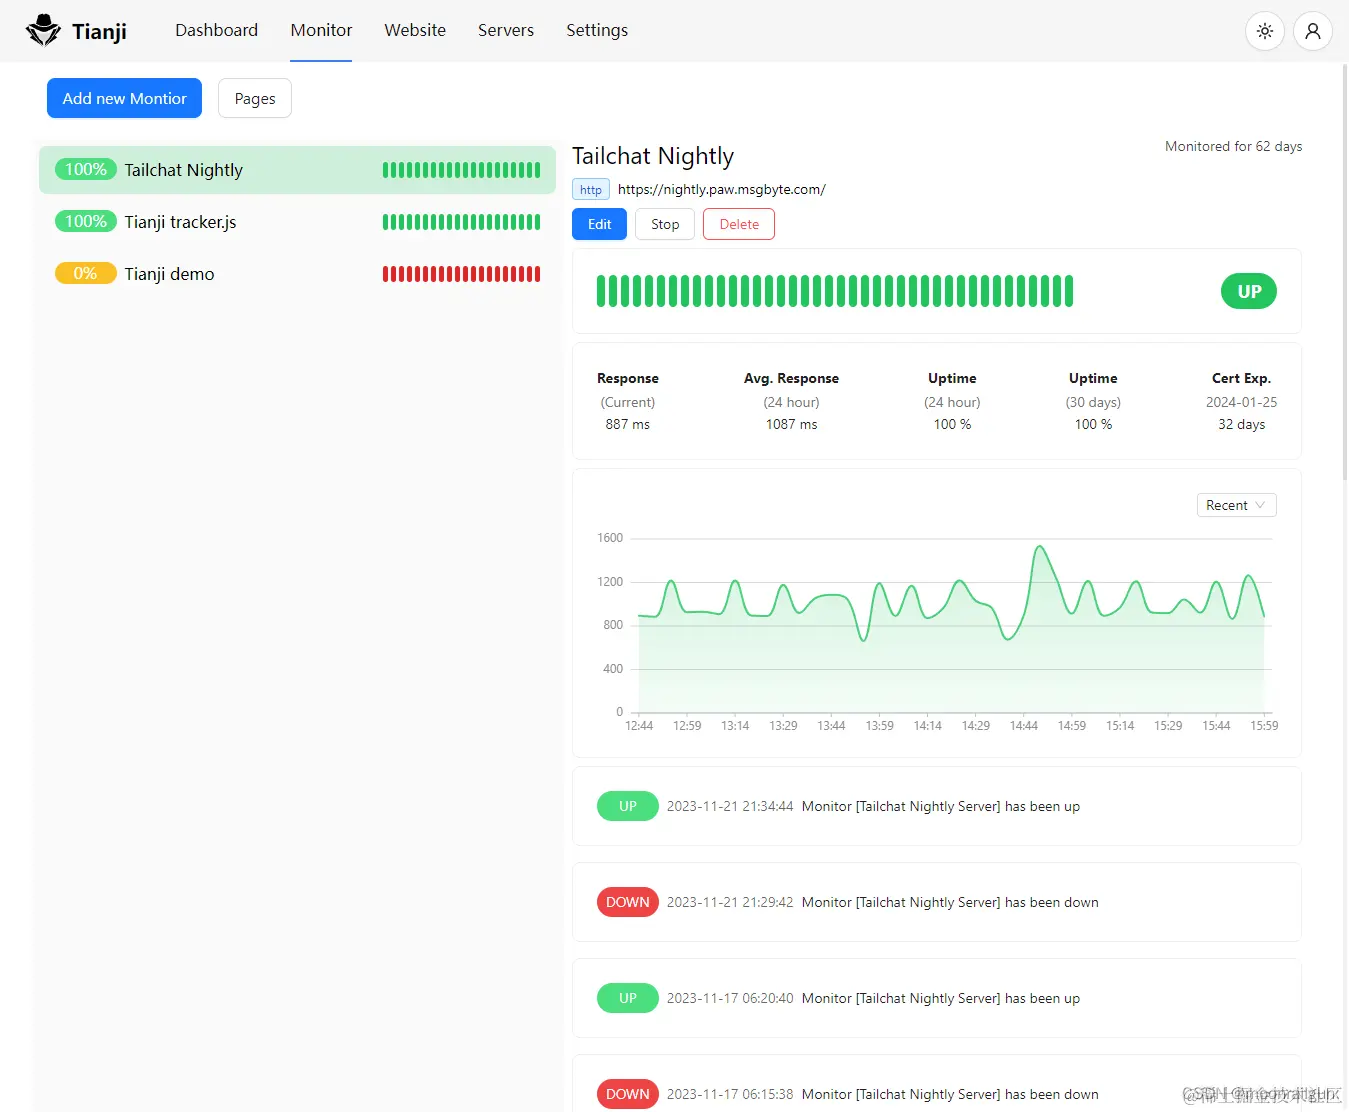Stop the Tailchat Nightly monitor

[665, 224]
